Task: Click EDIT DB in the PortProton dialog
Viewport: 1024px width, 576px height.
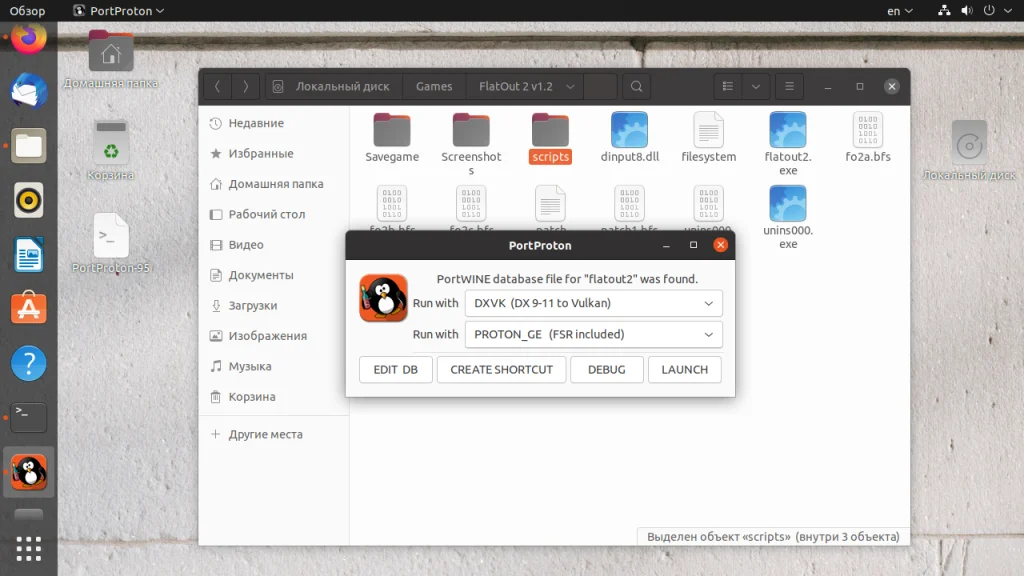Action: [x=395, y=369]
